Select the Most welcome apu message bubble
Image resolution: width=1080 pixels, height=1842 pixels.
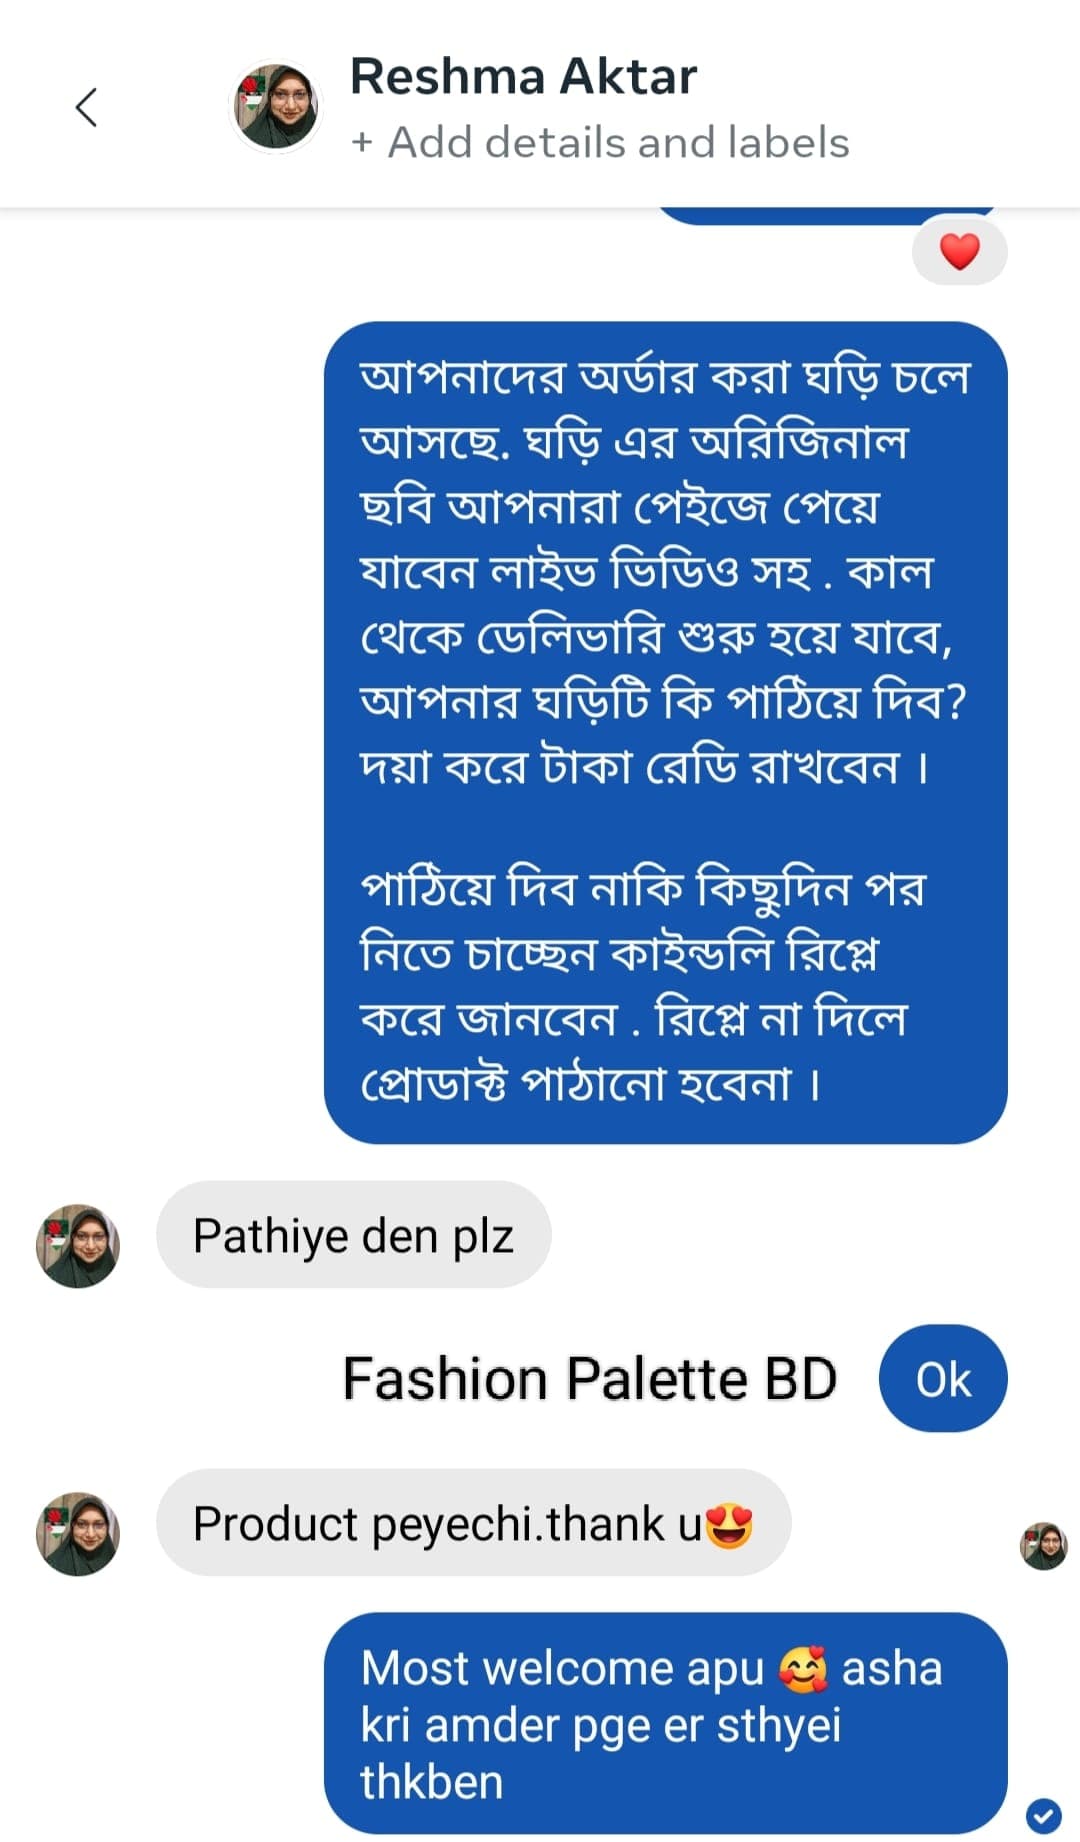coord(664,1724)
